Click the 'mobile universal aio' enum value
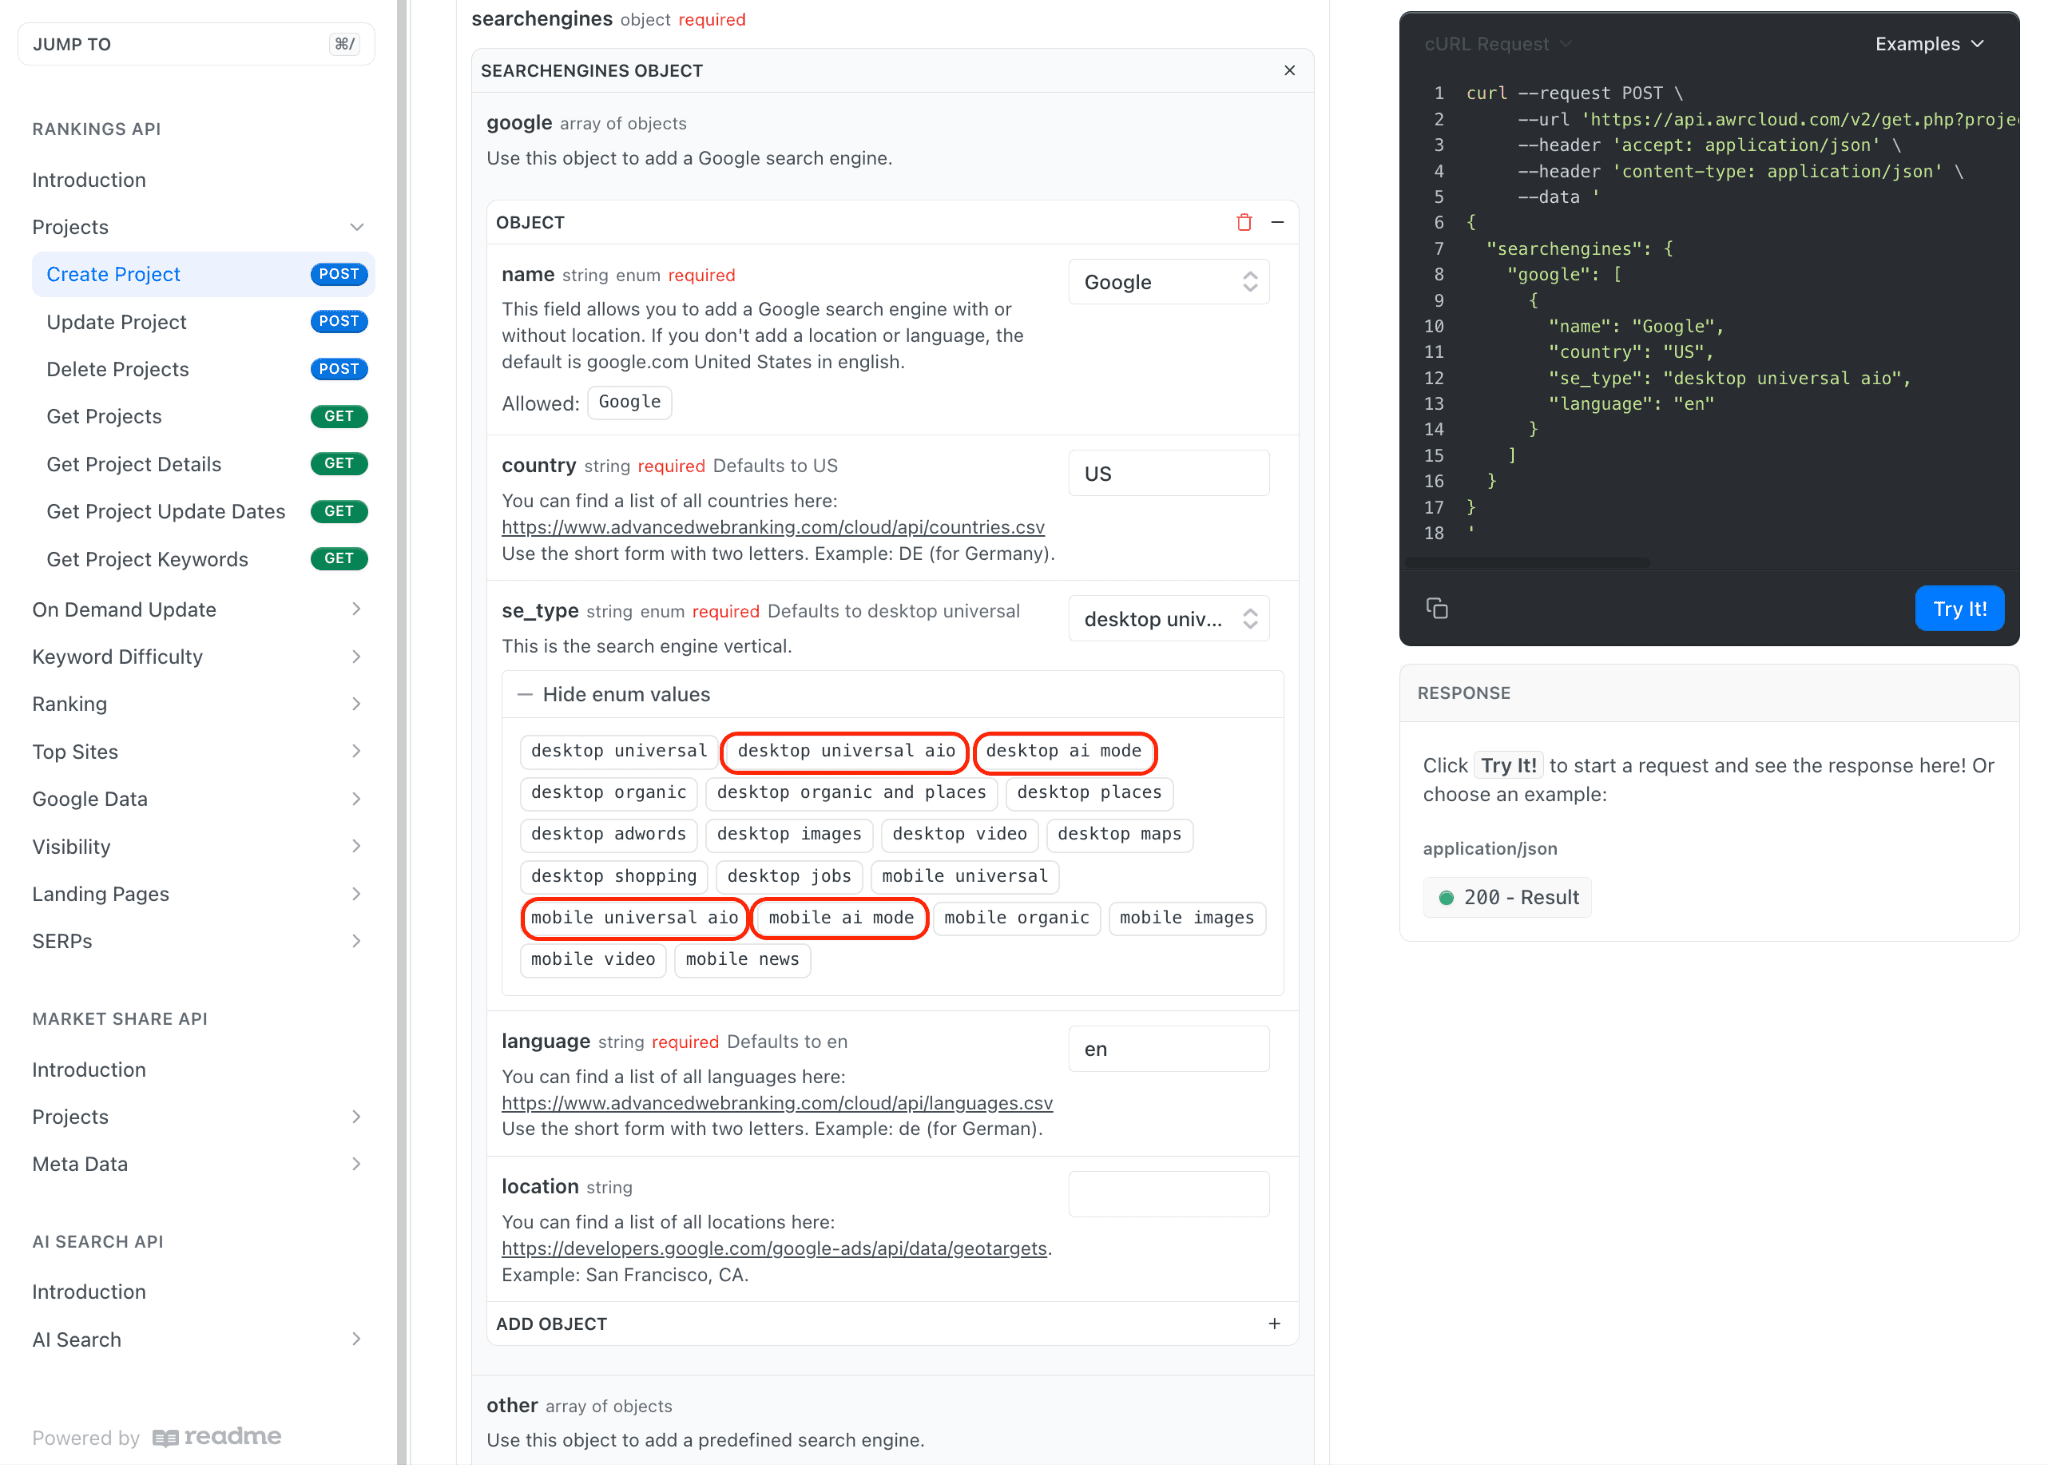This screenshot has width=2048, height=1465. (x=634, y=918)
